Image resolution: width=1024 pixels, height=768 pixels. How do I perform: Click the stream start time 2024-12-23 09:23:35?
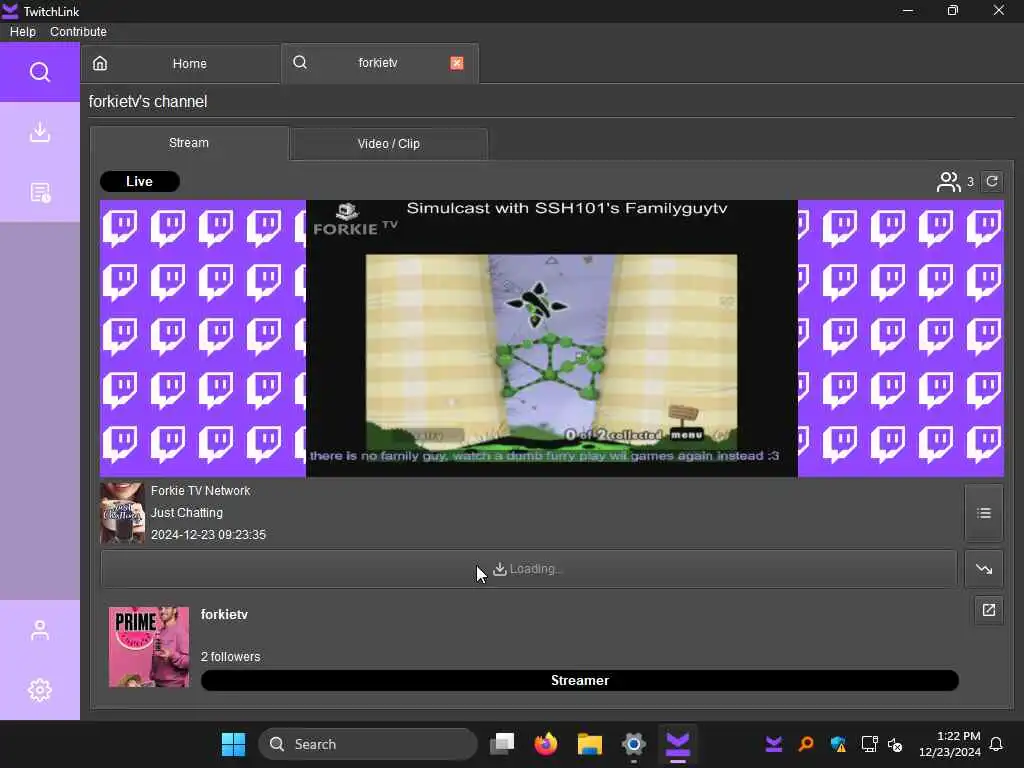208,535
